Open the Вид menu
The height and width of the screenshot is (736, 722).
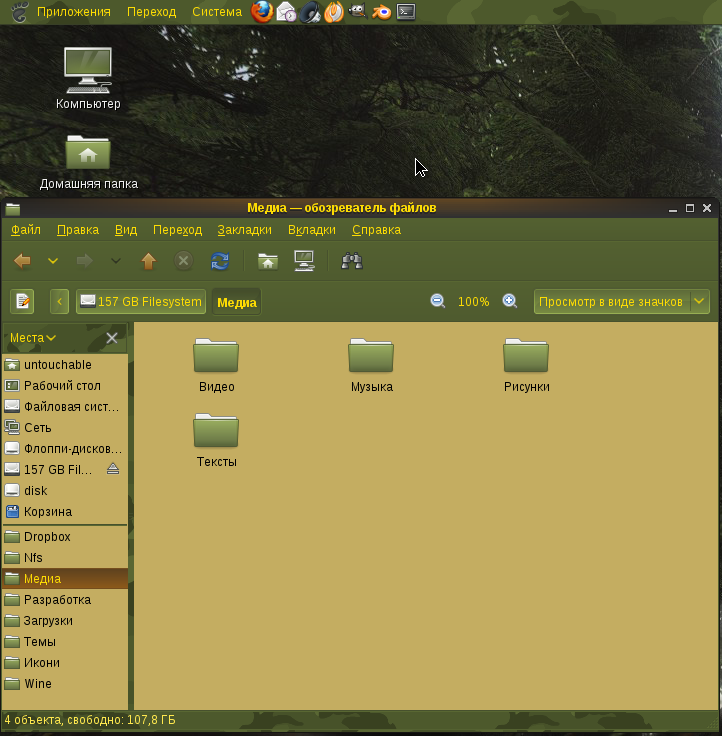(126, 230)
